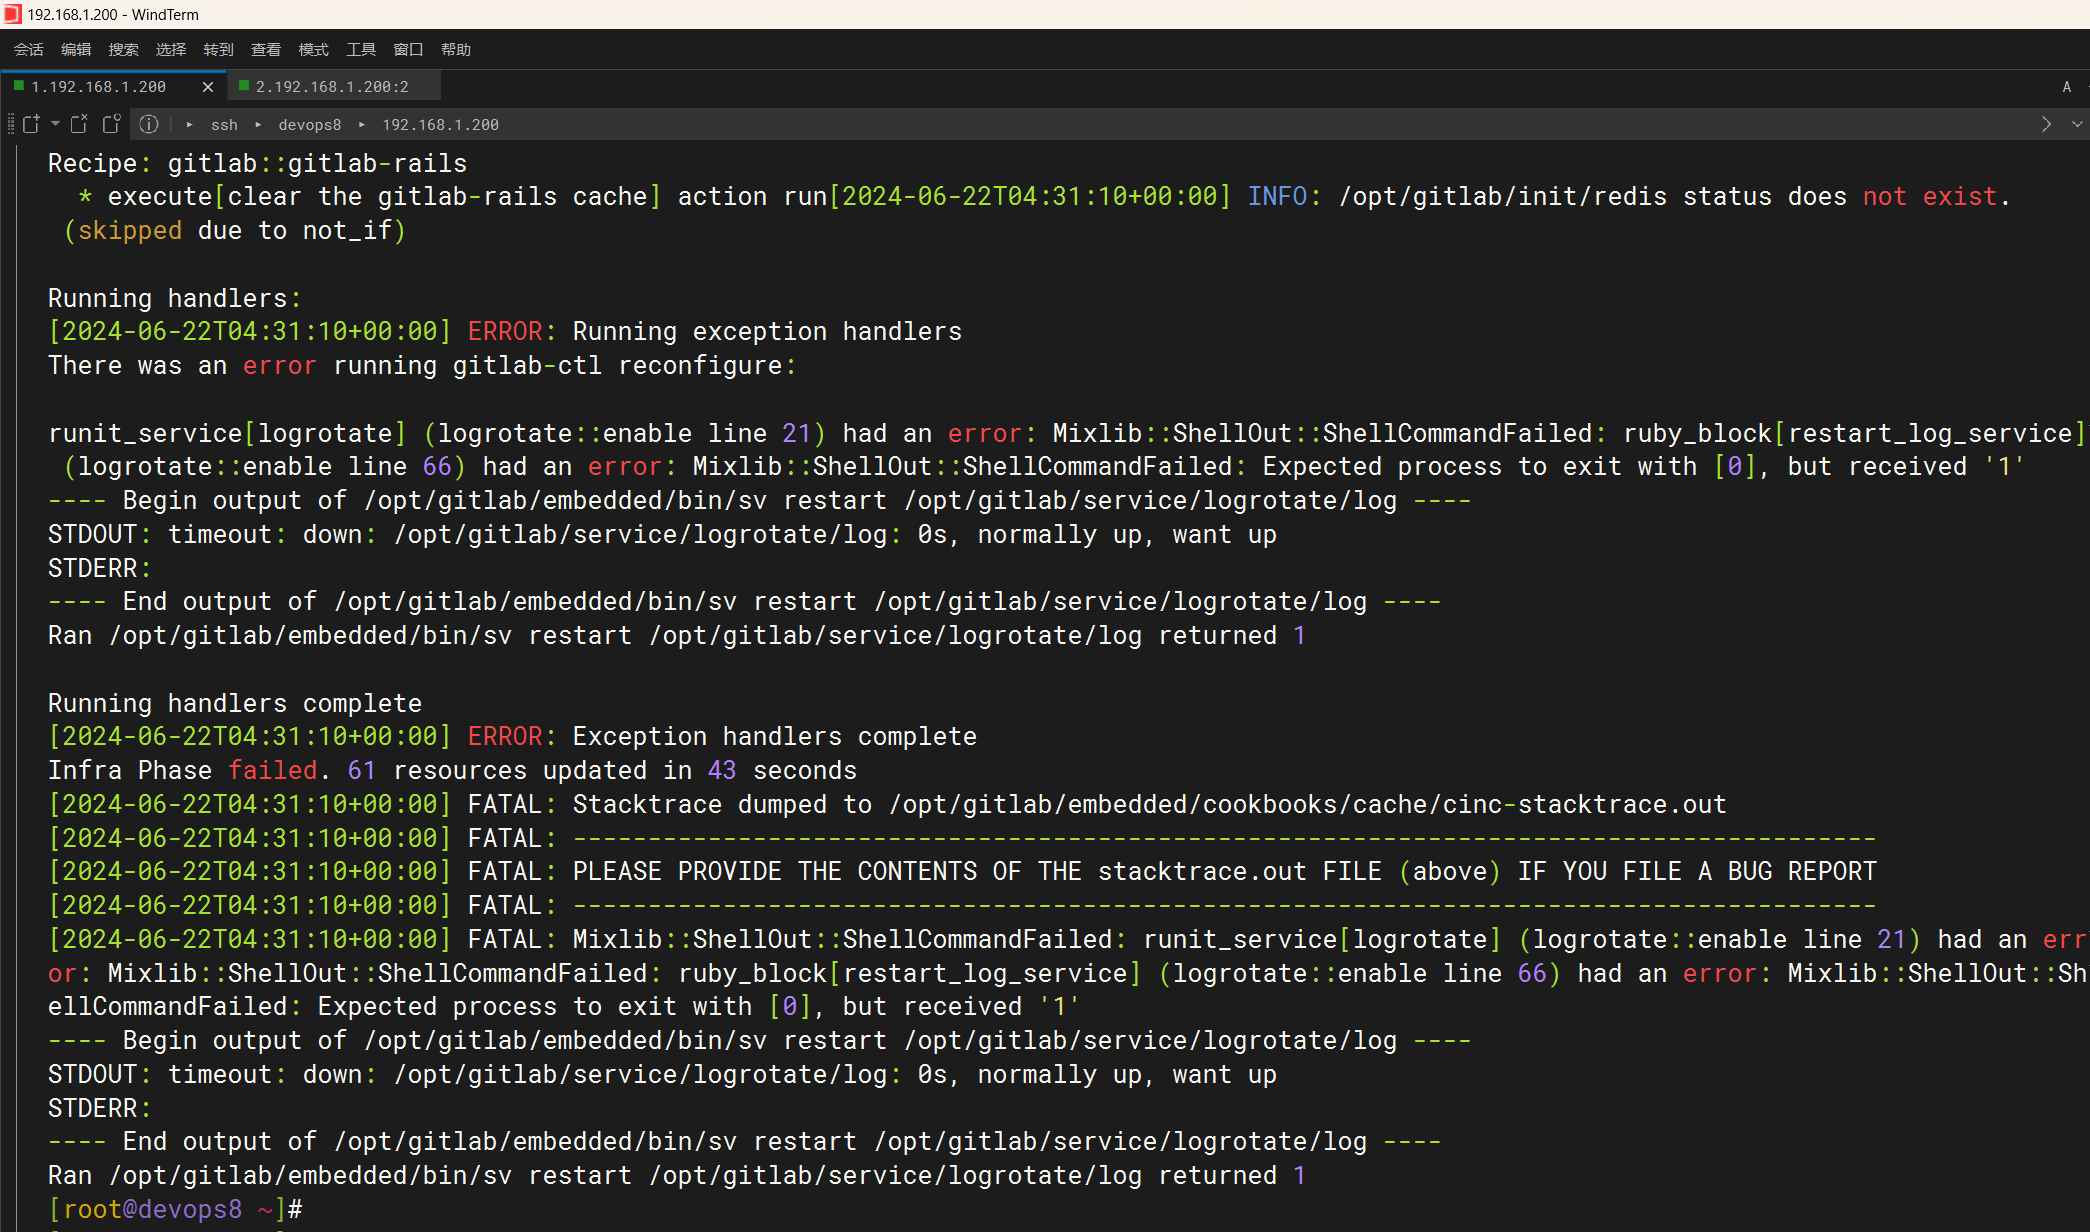Open the 查看 (View) menu
Image resolution: width=2090 pixels, height=1232 pixels.
[x=266, y=50]
